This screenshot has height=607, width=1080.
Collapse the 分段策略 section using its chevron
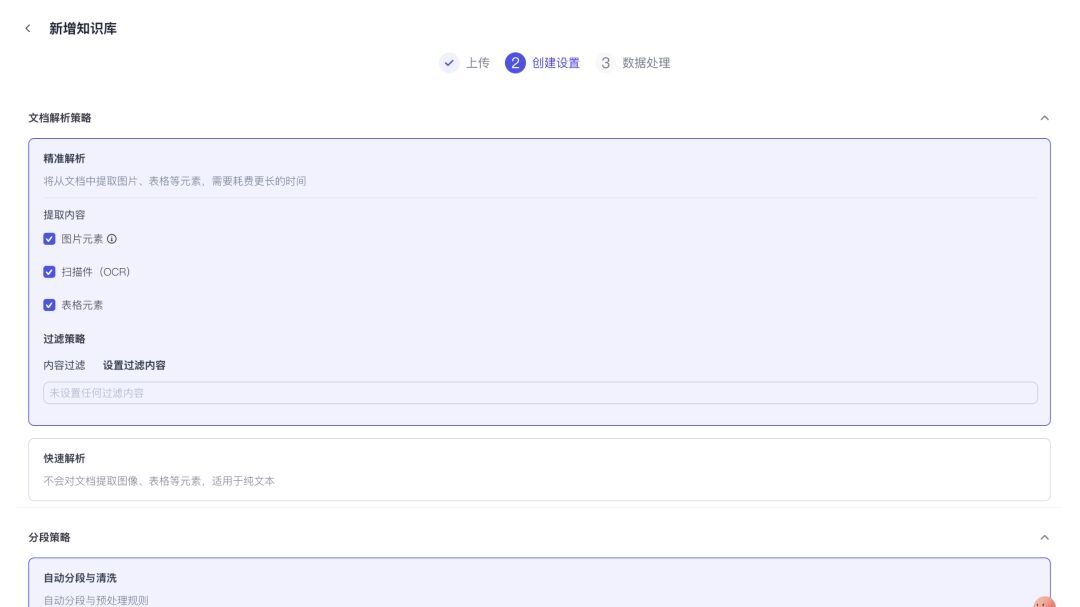[x=1044, y=537]
